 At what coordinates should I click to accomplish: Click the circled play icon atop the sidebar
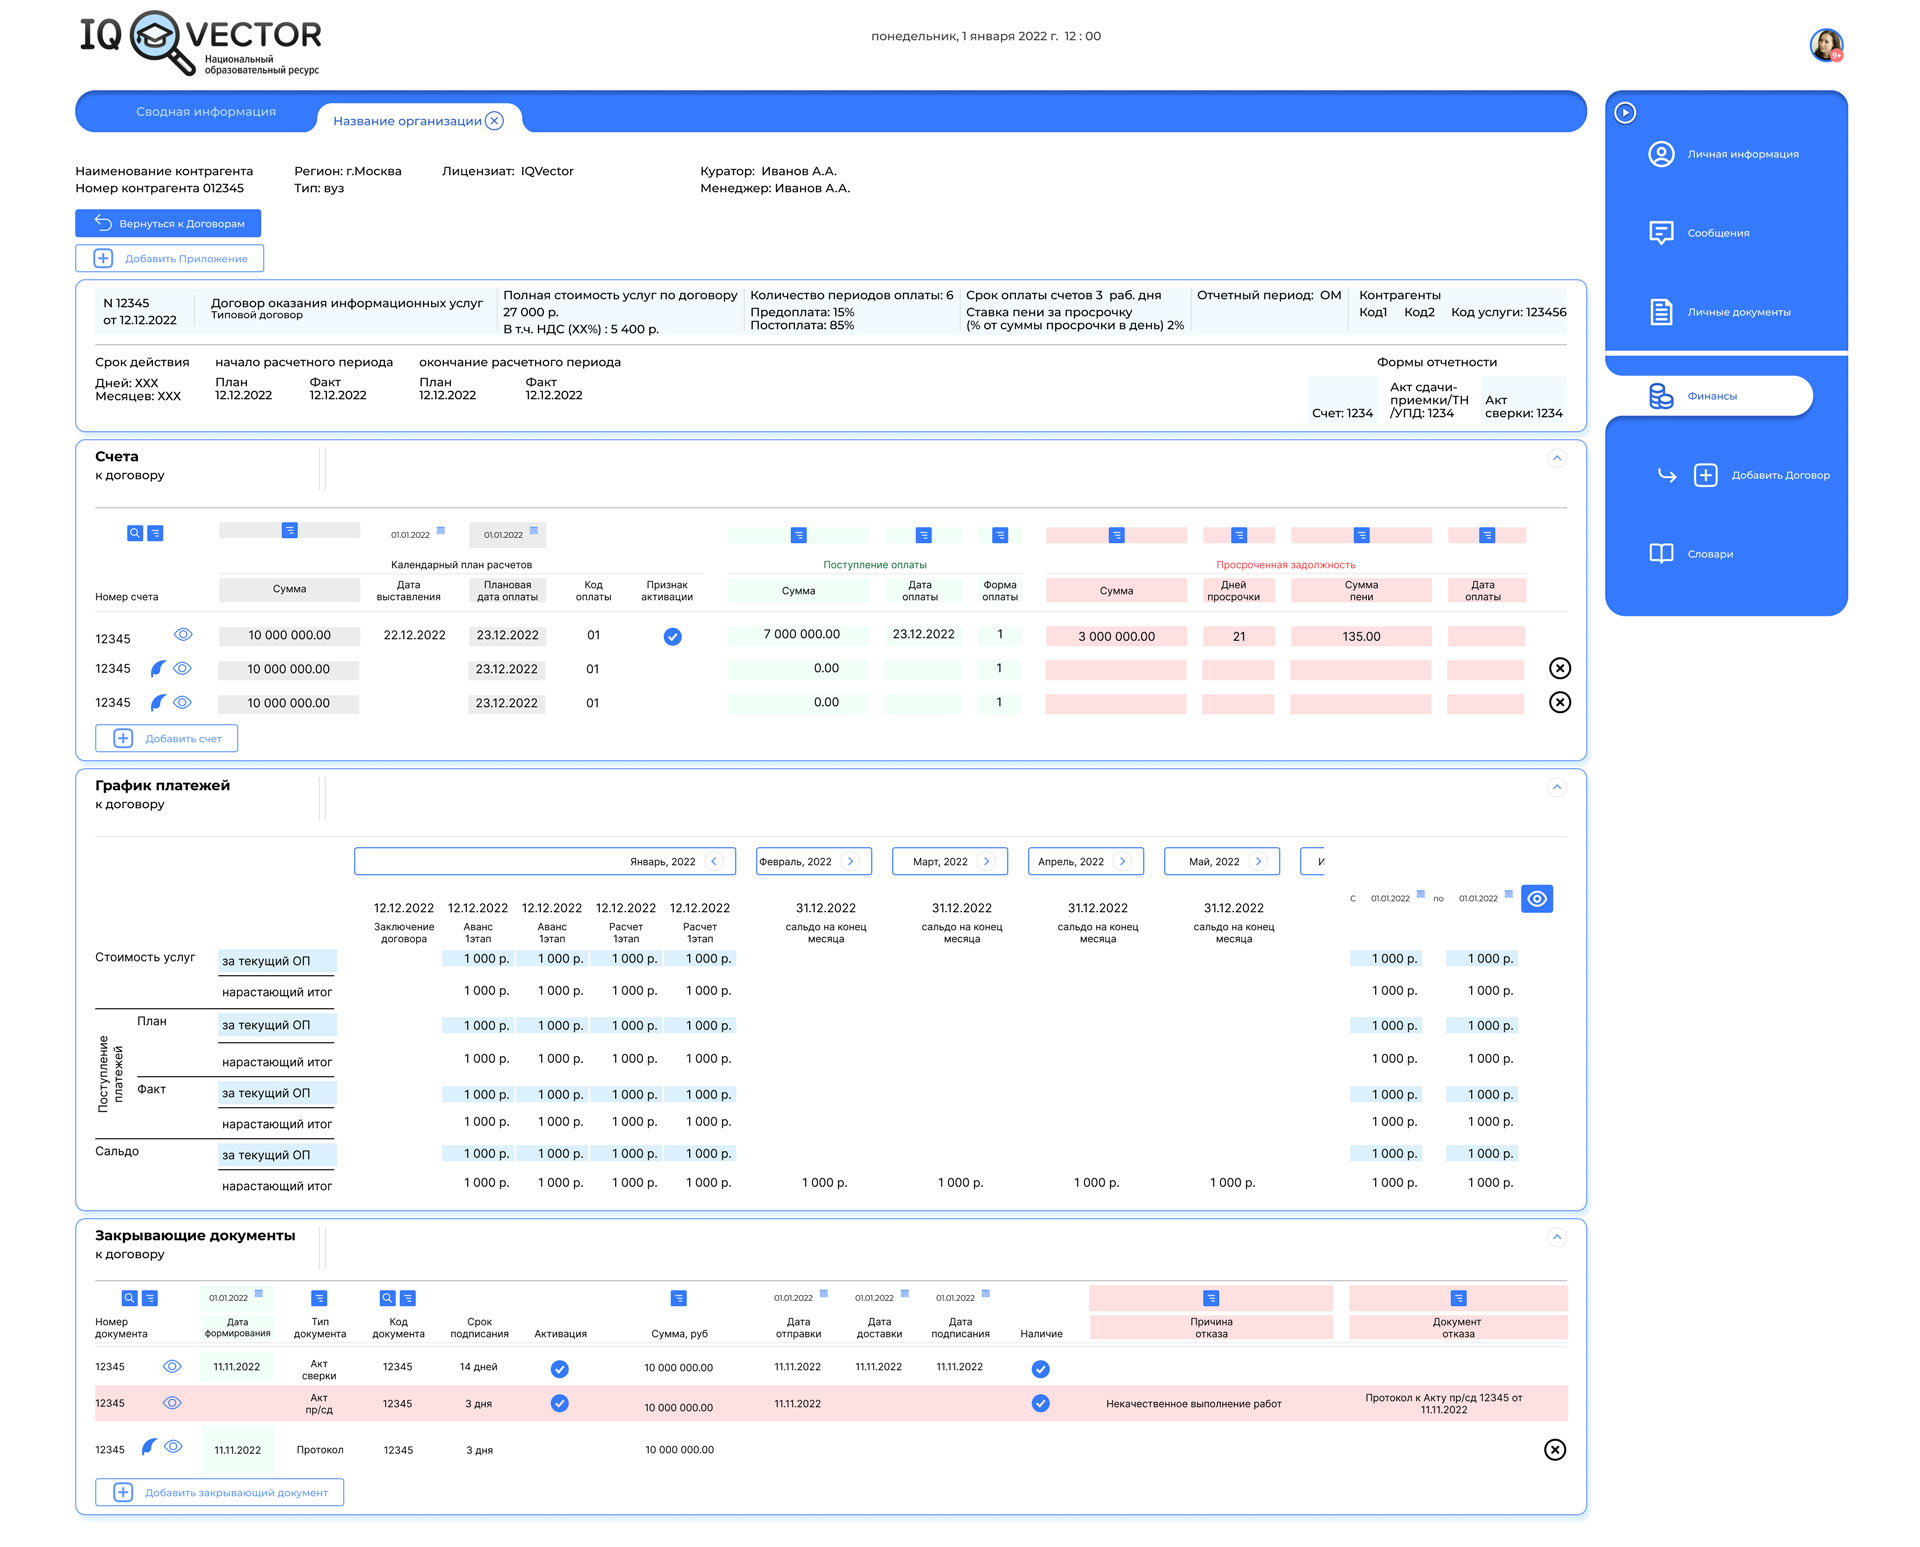[1625, 113]
